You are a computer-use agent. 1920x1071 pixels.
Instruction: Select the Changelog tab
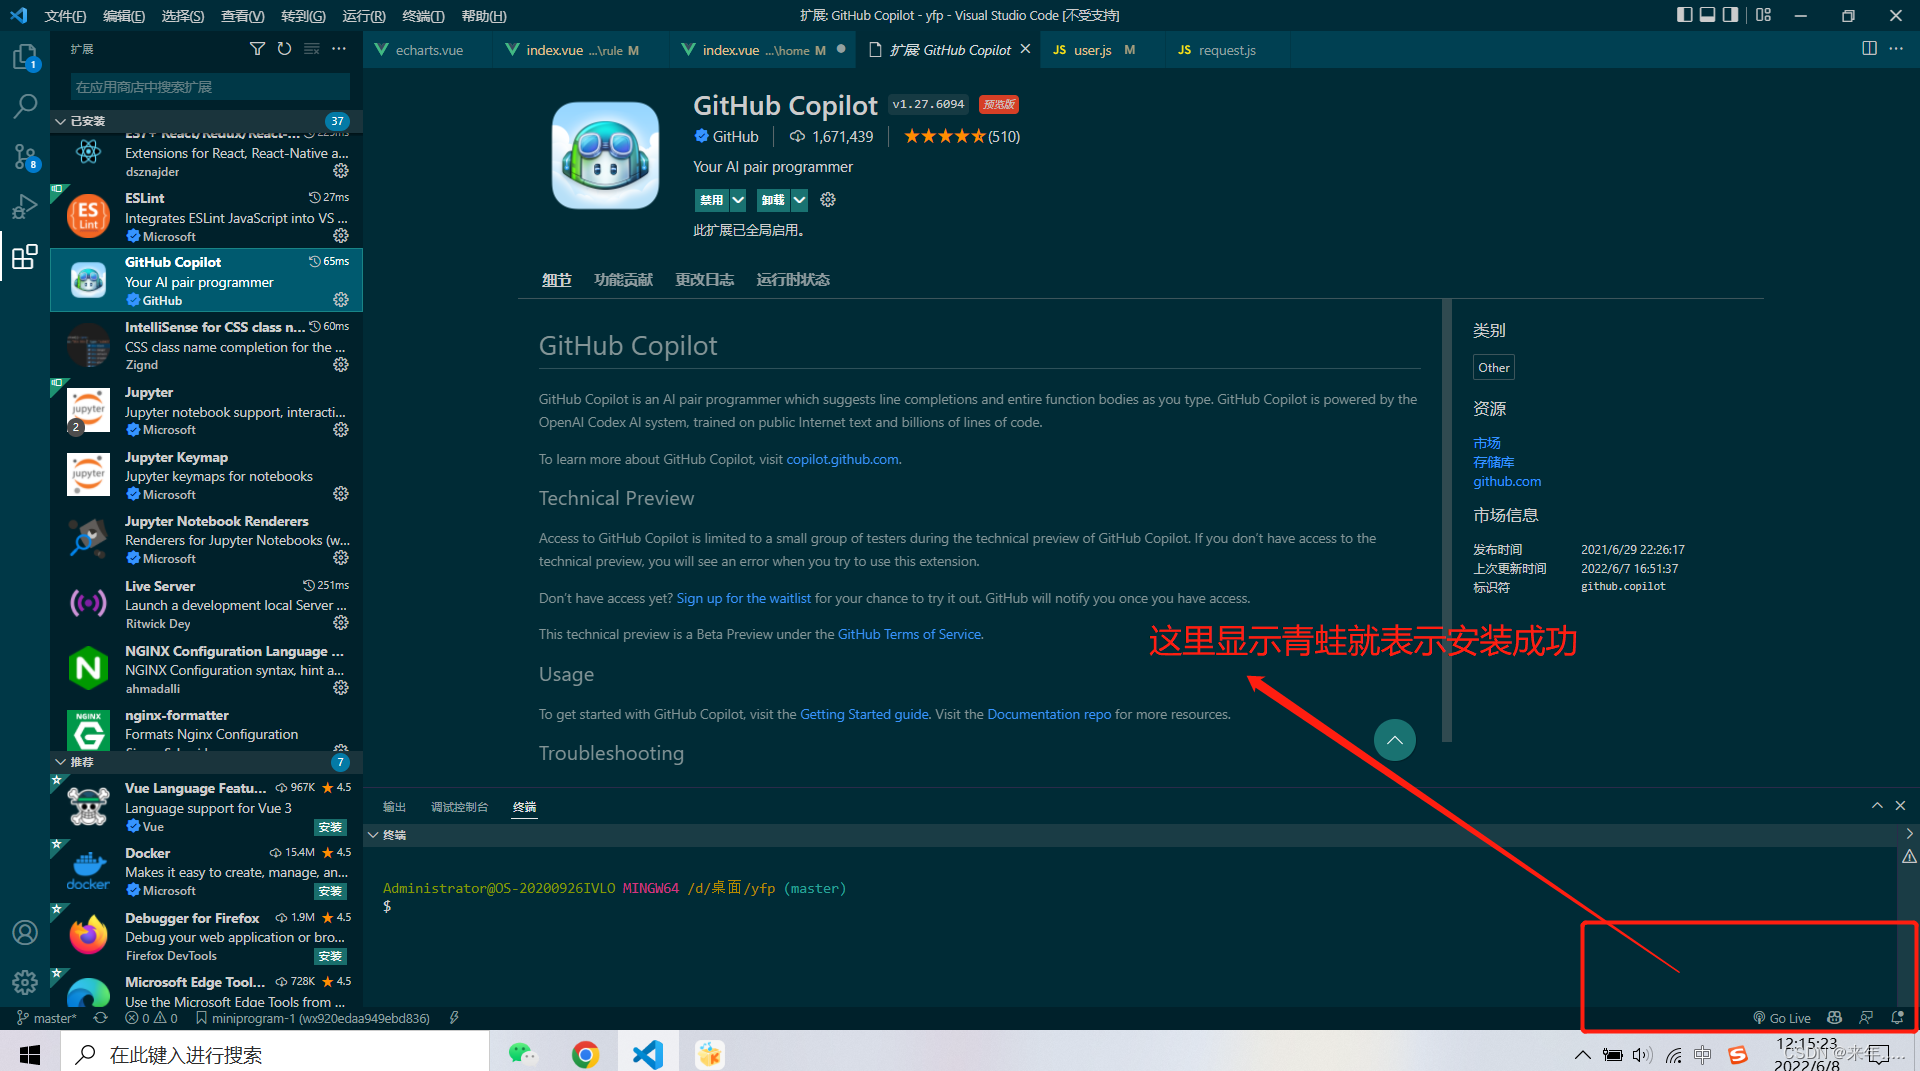pos(704,280)
